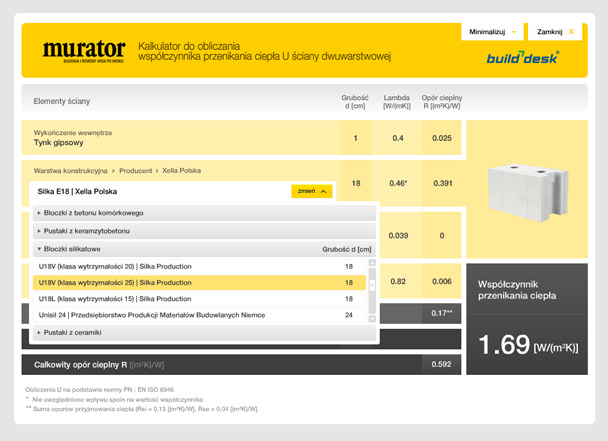Expand Bloczki z betonu komórkowego category
608x441 pixels.
click(90, 213)
